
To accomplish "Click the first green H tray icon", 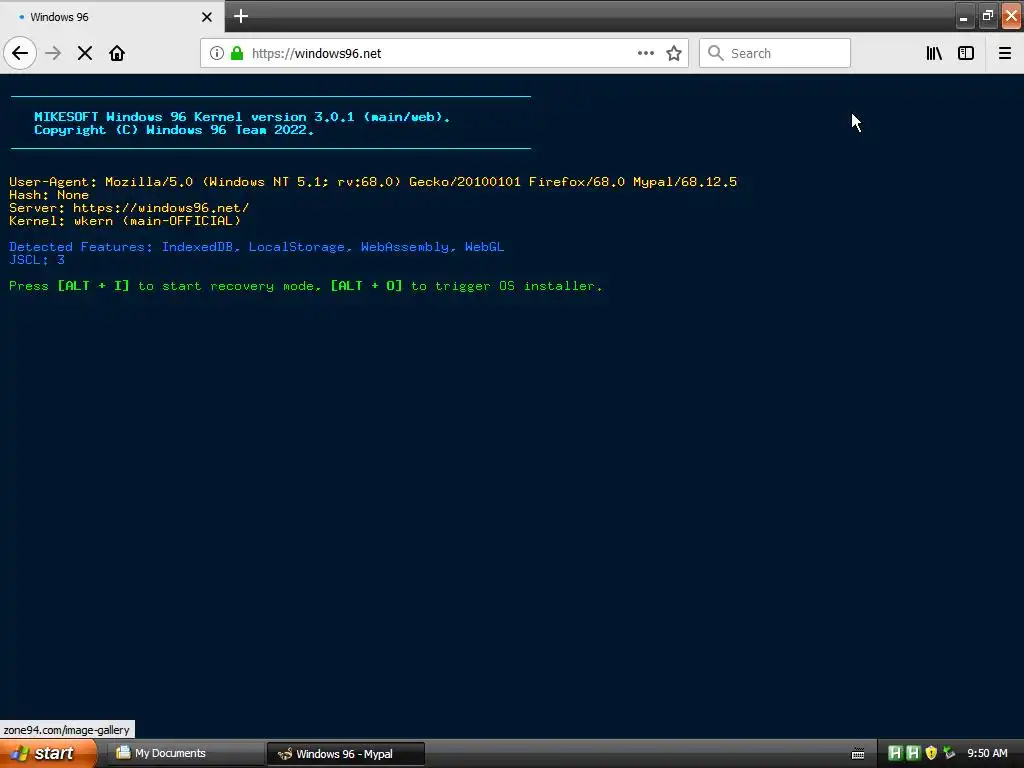I will pyautogui.click(x=895, y=753).
